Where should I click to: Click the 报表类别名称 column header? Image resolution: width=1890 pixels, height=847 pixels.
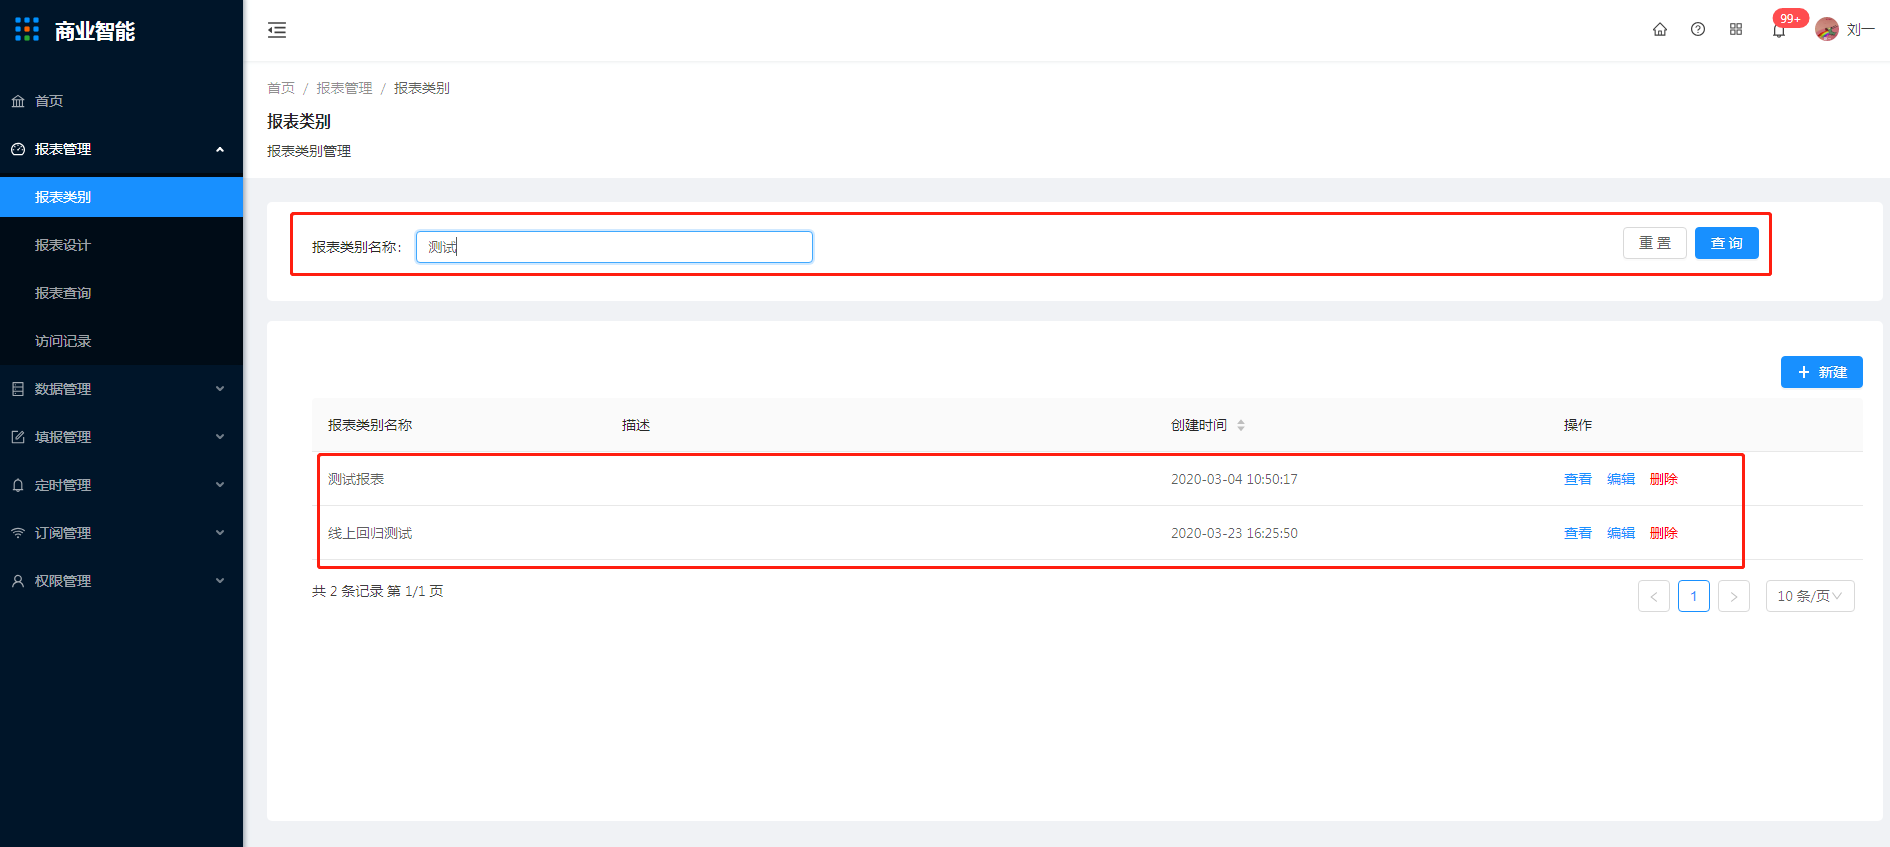370,425
